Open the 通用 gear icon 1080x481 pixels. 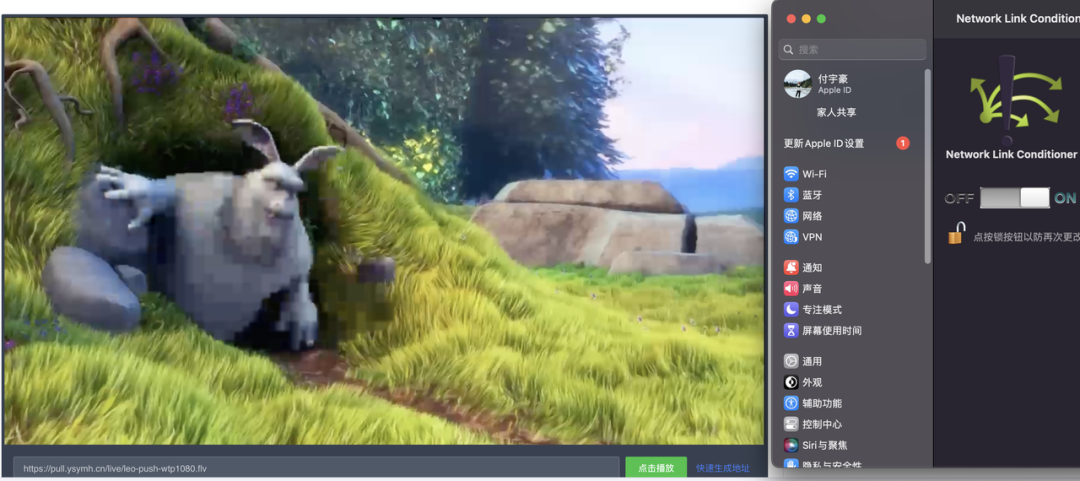click(791, 361)
